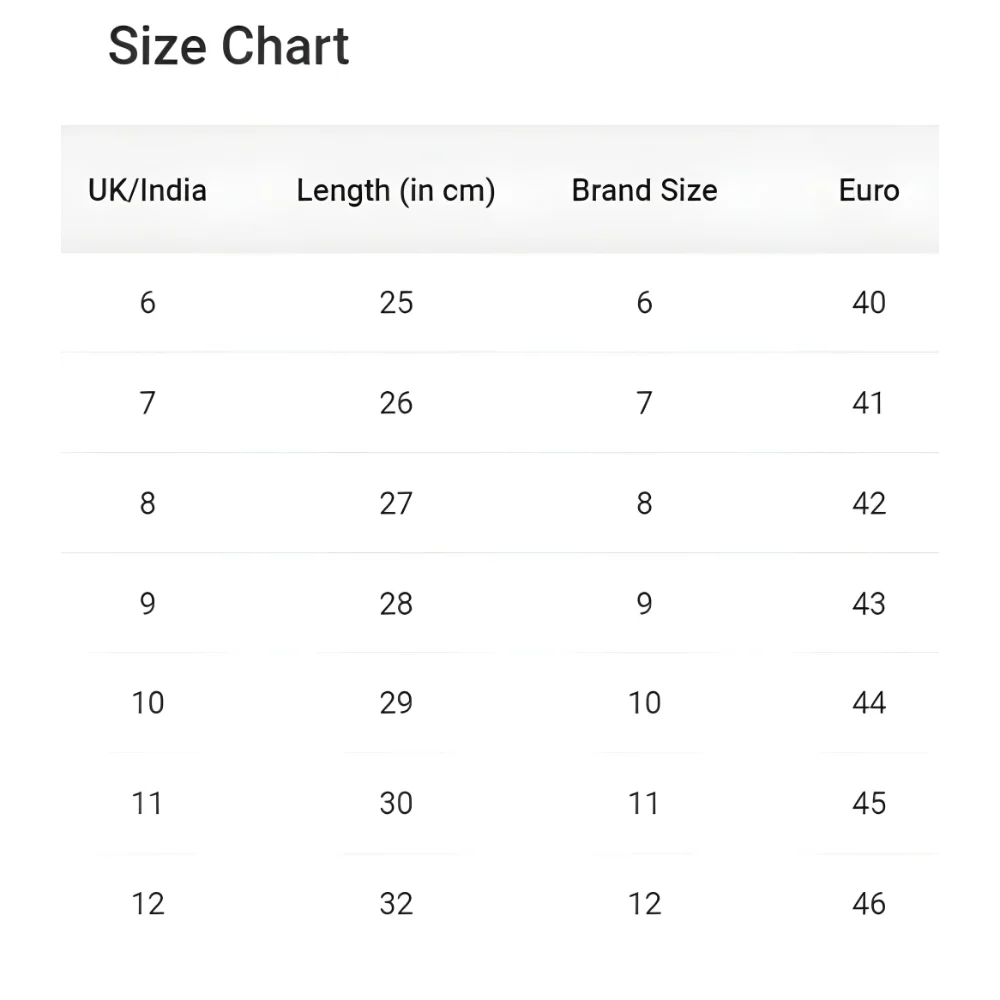Click the 25 cm length value
Screen dimensions: 1000x1000
(396, 302)
